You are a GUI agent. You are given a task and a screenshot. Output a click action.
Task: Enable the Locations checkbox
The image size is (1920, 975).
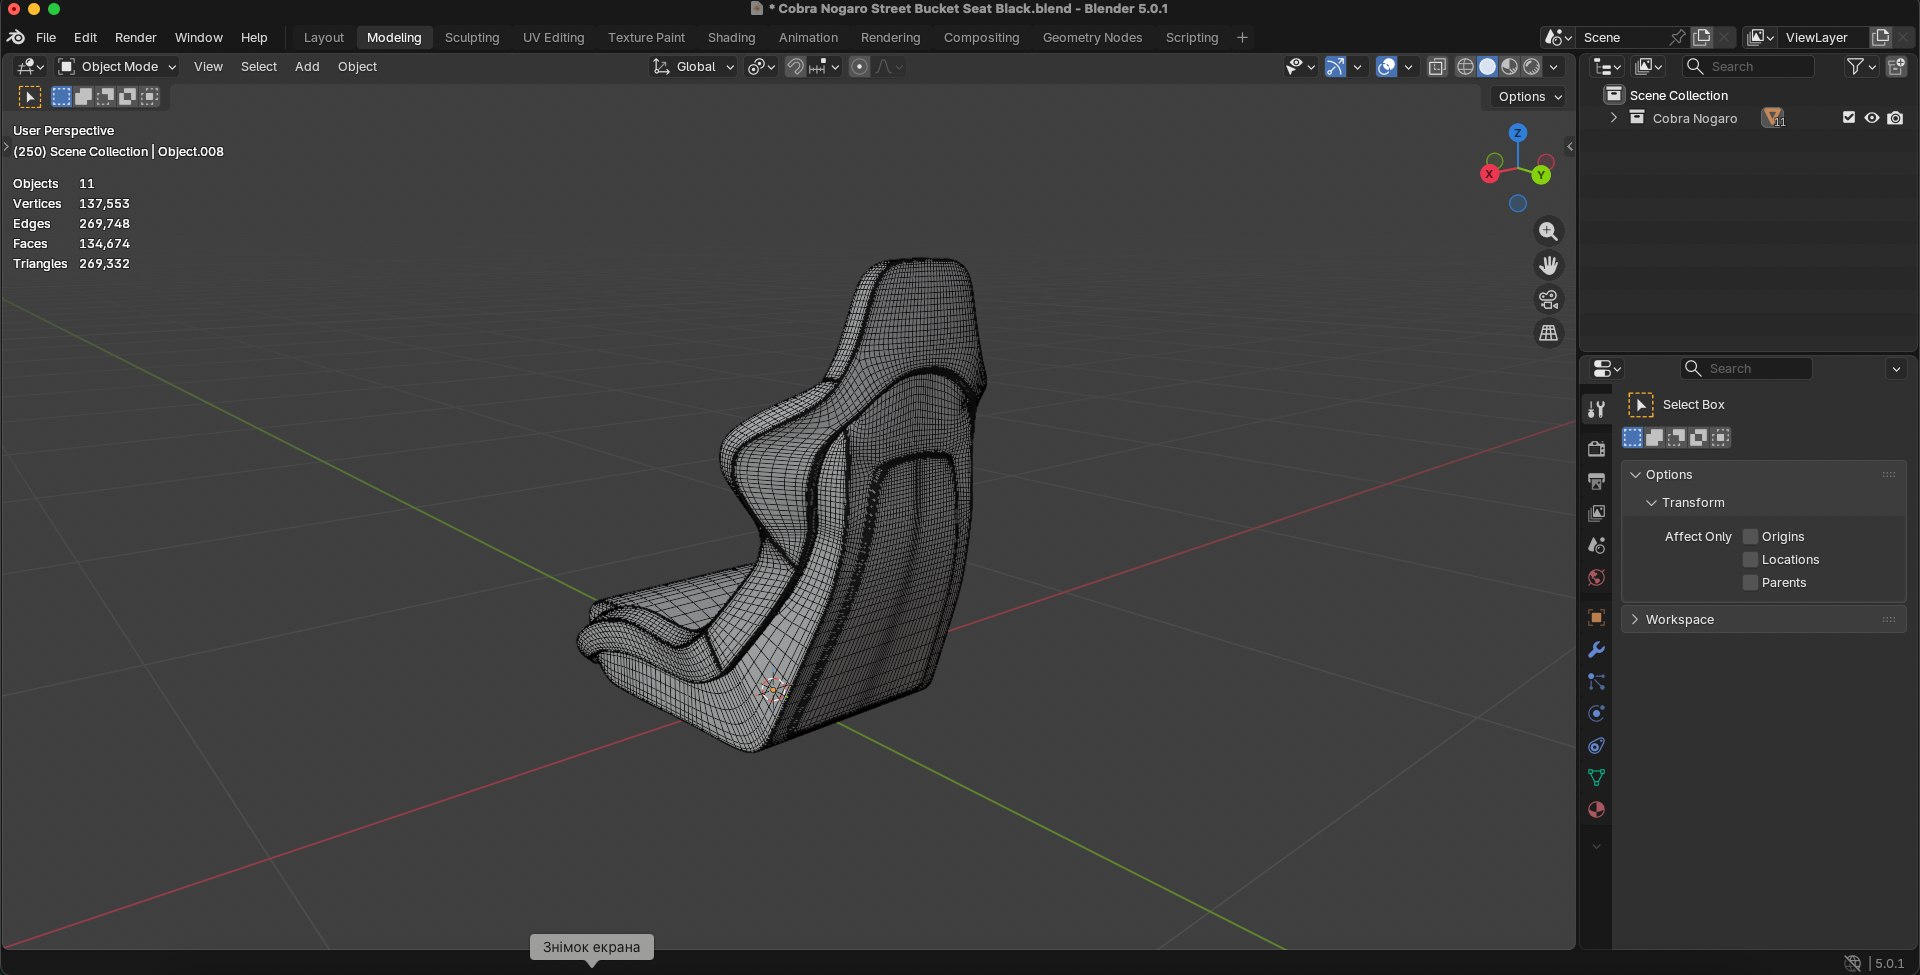tap(1750, 559)
